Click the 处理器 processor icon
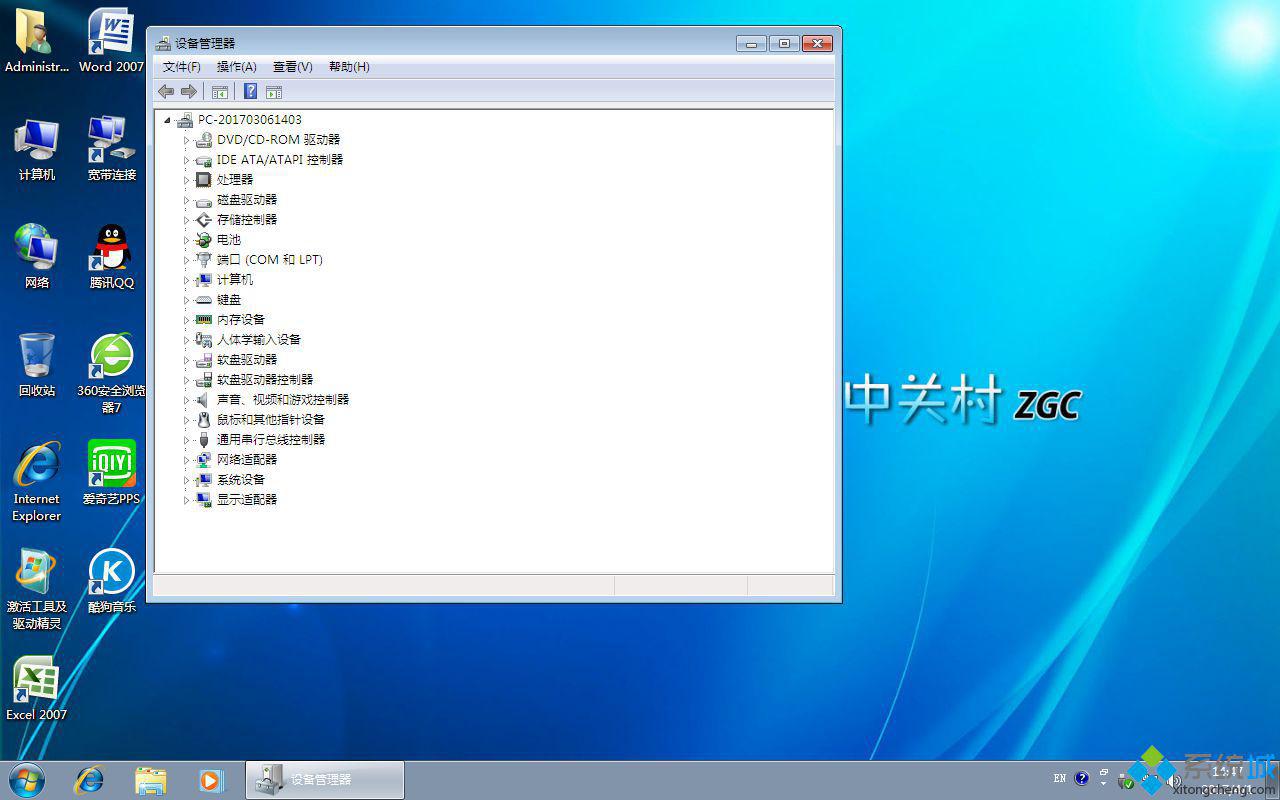 coord(203,179)
